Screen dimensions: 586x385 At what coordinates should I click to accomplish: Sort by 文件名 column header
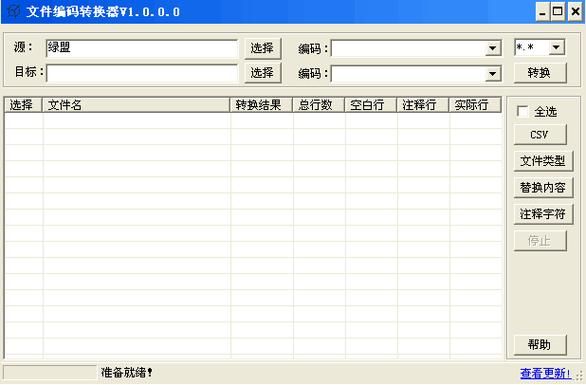pos(136,105)
